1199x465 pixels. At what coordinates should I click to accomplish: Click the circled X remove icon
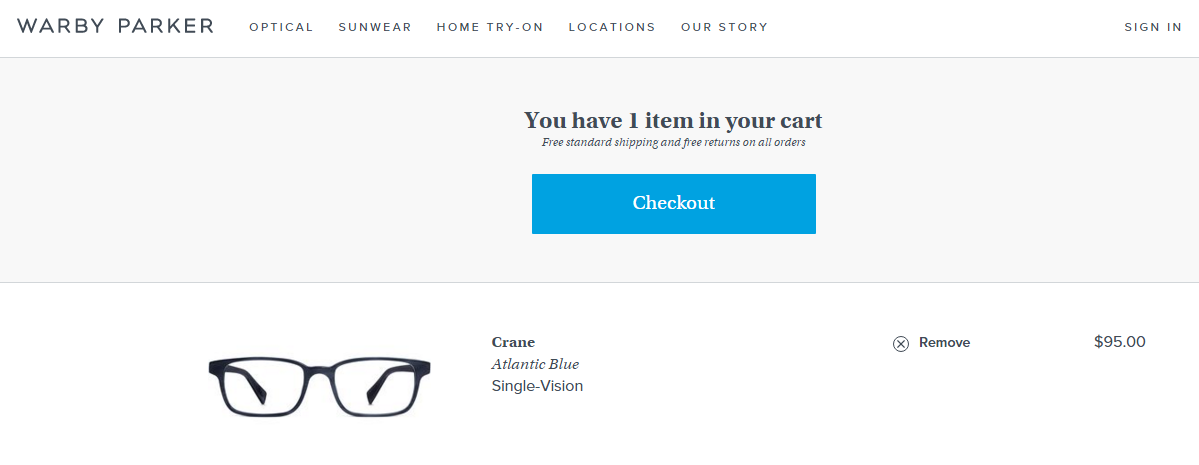tap(901, 343)
